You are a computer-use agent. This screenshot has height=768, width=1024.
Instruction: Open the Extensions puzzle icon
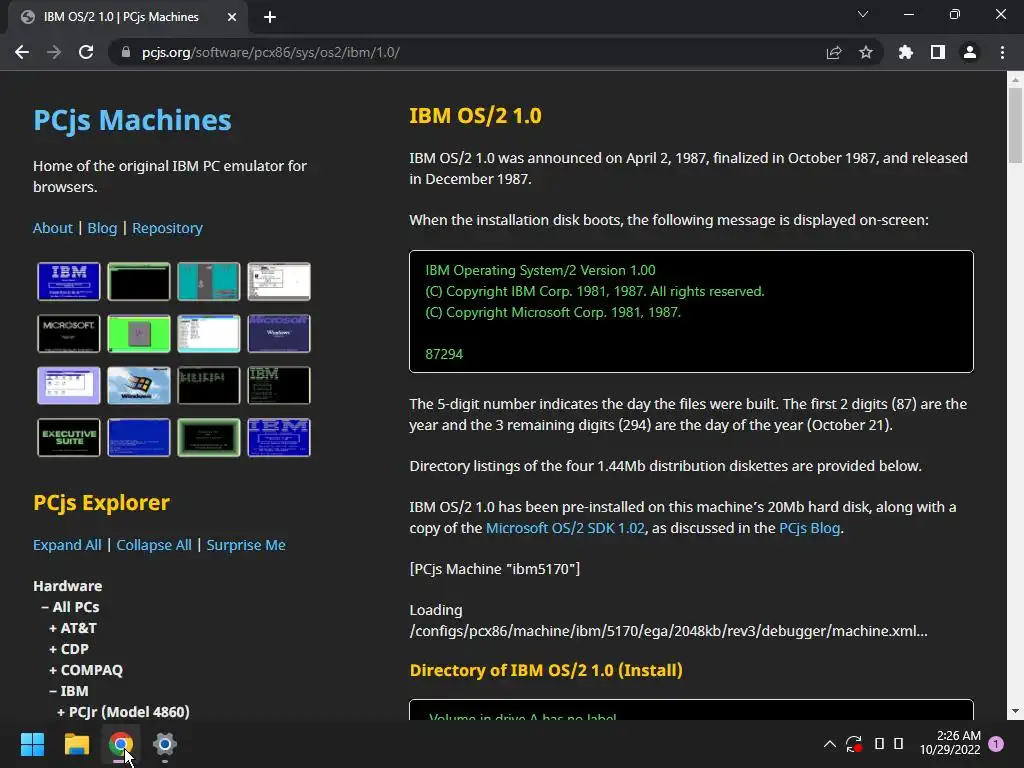[906, 52]
